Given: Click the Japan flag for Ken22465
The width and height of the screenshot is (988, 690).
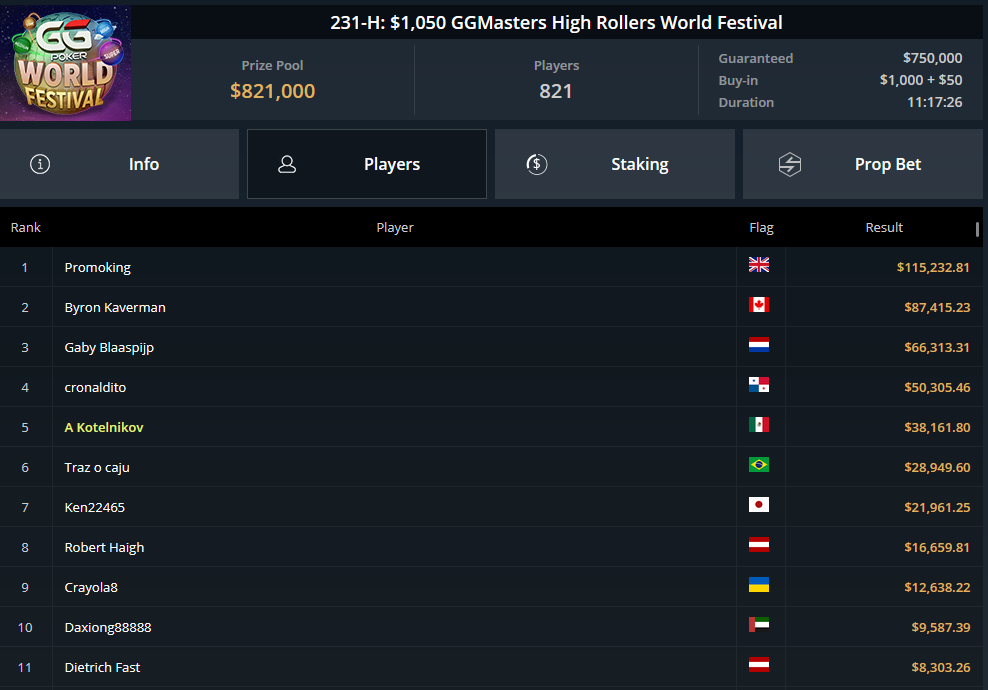Looking at the screenshot, I should (x=759, y=505).
